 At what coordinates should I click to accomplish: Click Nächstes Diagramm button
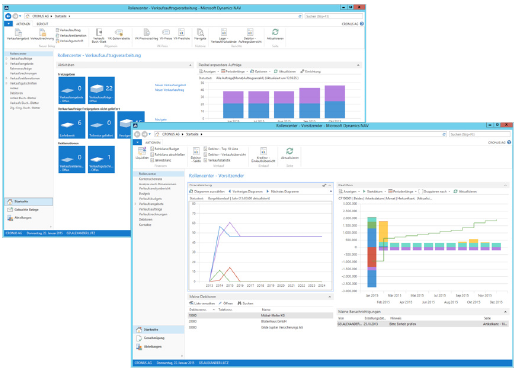(283, 191)
